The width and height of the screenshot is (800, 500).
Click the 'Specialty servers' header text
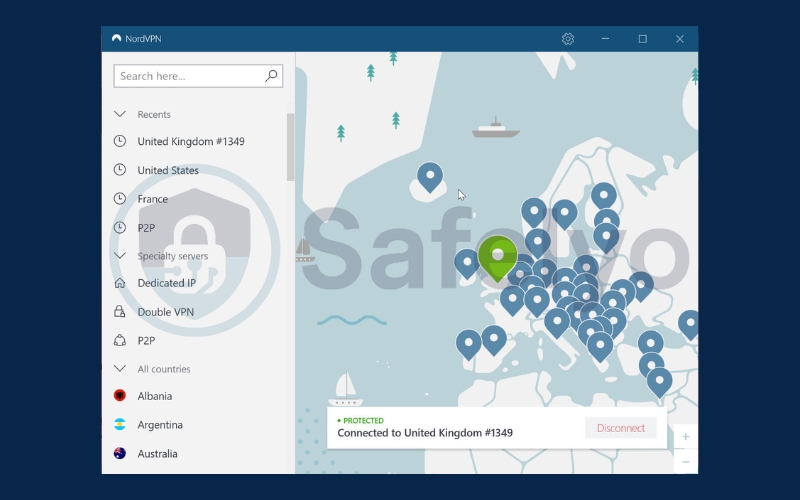pyautogui.click(x=172, y=256)
